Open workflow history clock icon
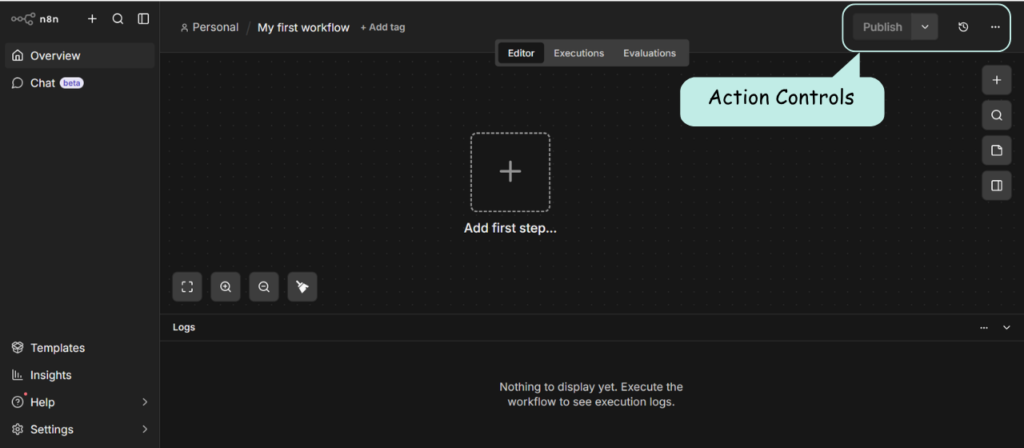The width and height of the screenshot is (1024, 448). (x=963, y=27)
